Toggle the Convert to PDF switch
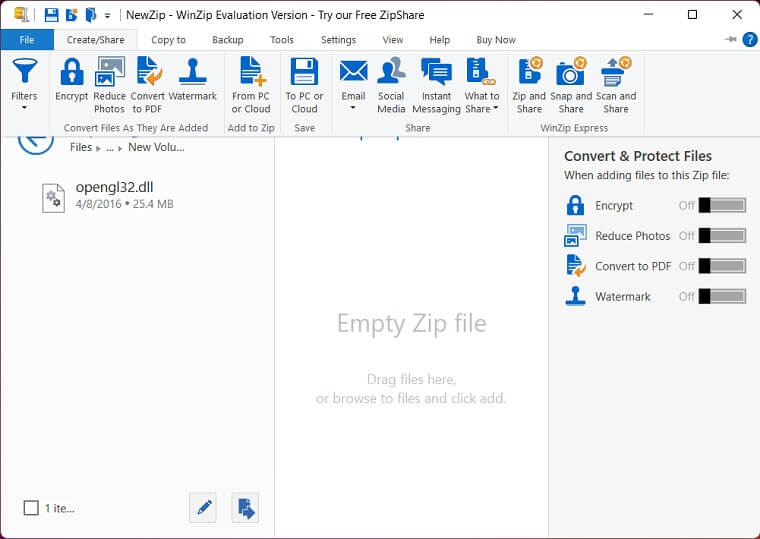The height and width of the screenshot is (539, 760). [x=722, y=266]
